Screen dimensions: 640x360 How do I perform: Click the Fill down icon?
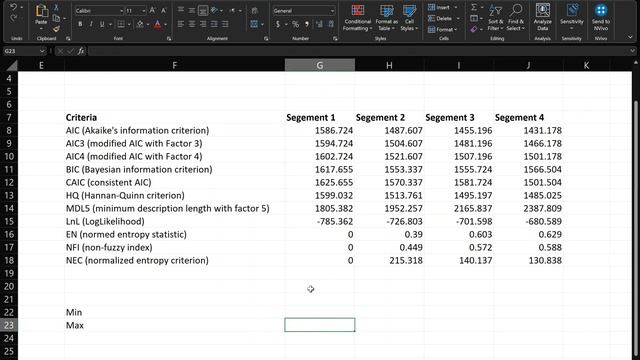474,18
